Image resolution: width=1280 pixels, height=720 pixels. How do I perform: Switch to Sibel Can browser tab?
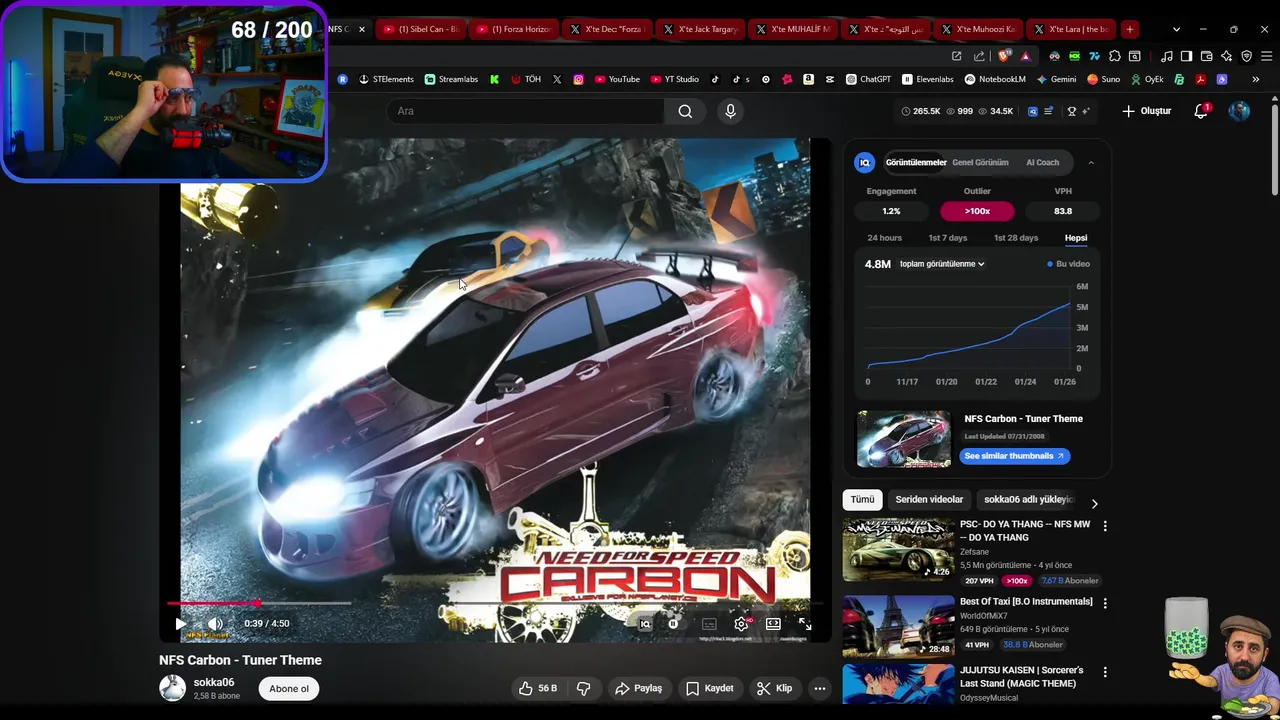pyautogui.click(x=421, y=29)
